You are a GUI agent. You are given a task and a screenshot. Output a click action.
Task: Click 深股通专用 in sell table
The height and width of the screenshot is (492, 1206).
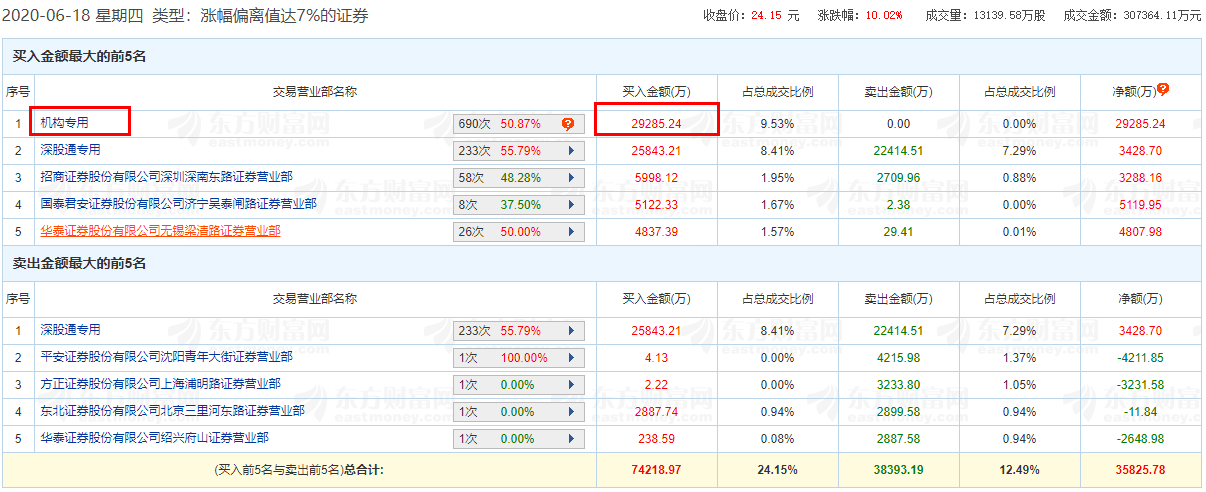pyautogui.click(x=70, y=330)
